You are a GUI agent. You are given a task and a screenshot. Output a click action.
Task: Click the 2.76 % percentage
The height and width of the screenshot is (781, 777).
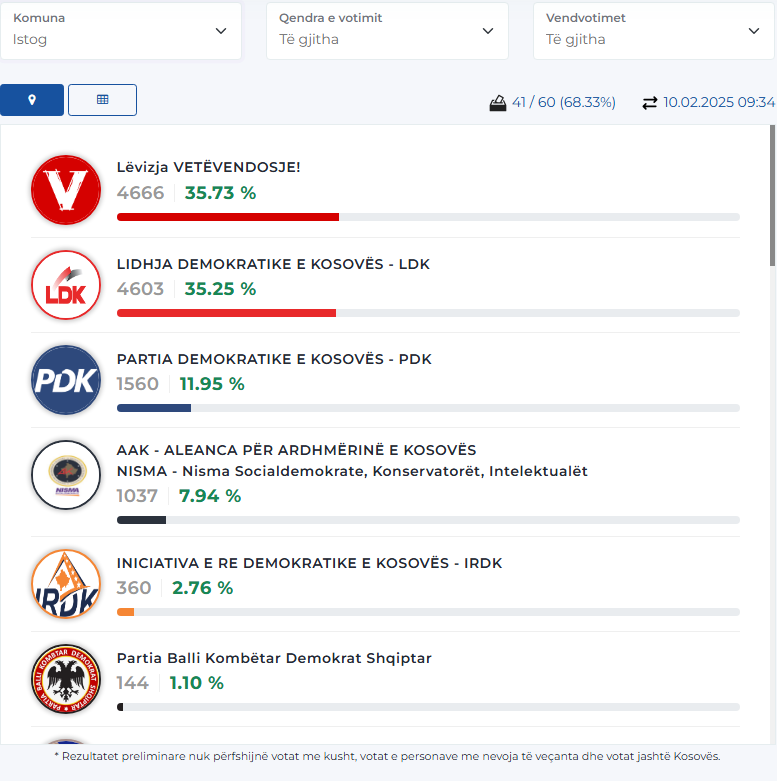tap(203, 588)
